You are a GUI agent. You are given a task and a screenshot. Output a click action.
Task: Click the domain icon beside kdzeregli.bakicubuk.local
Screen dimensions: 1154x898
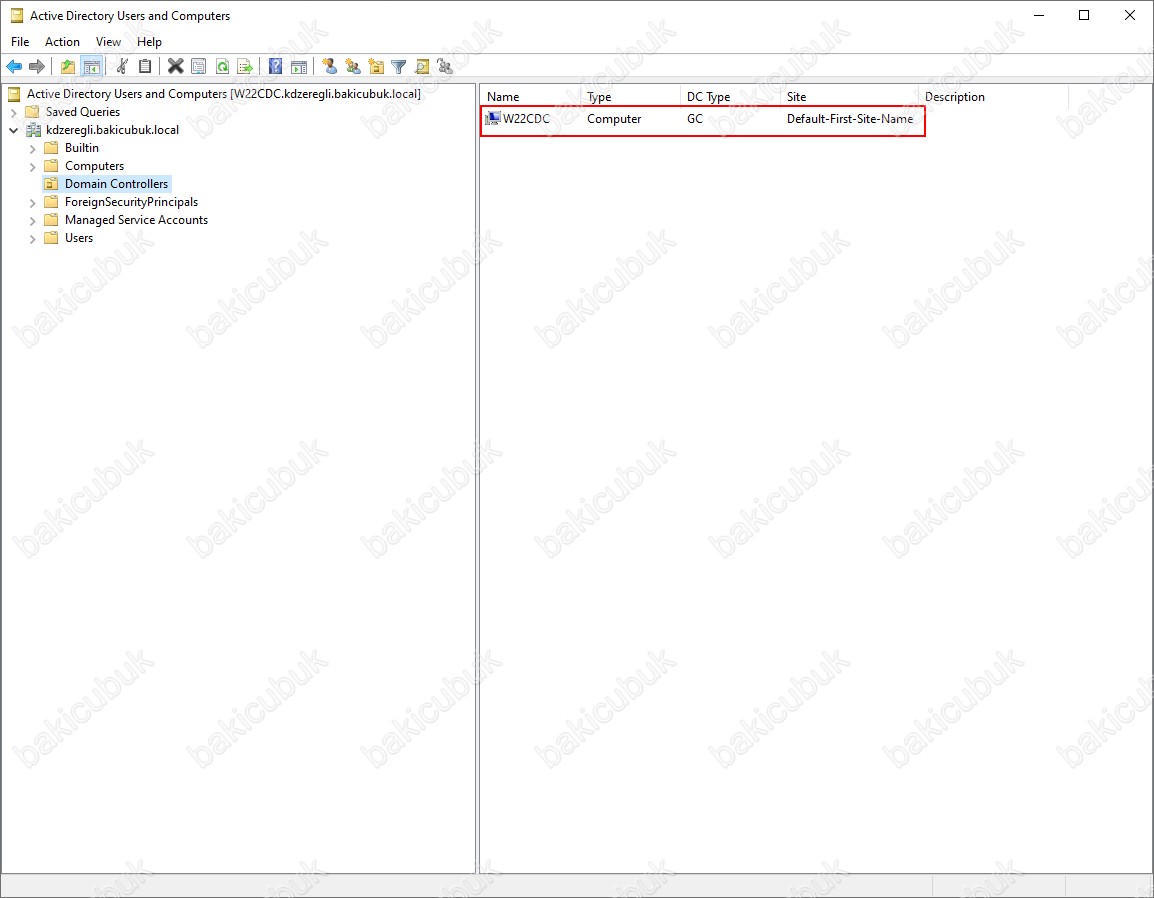coord(34,130)
